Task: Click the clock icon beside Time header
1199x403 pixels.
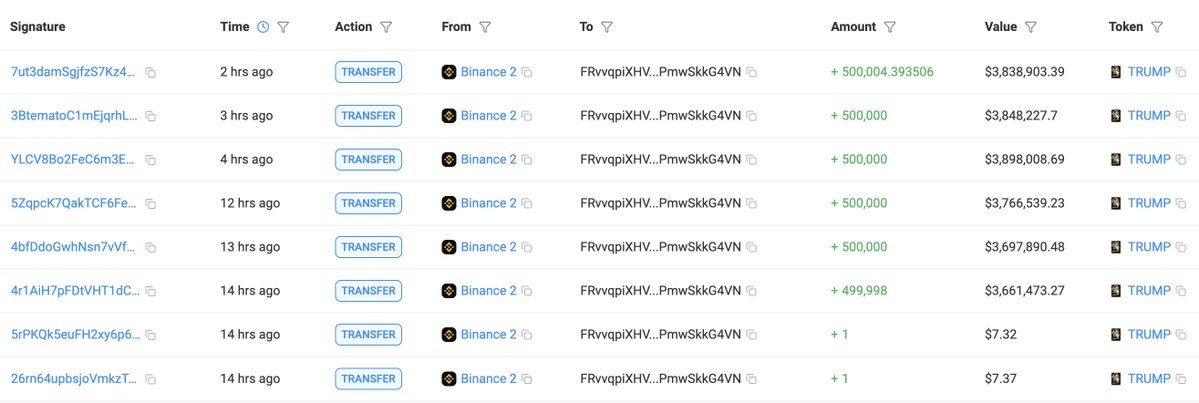Action: (x=263, y=27)
